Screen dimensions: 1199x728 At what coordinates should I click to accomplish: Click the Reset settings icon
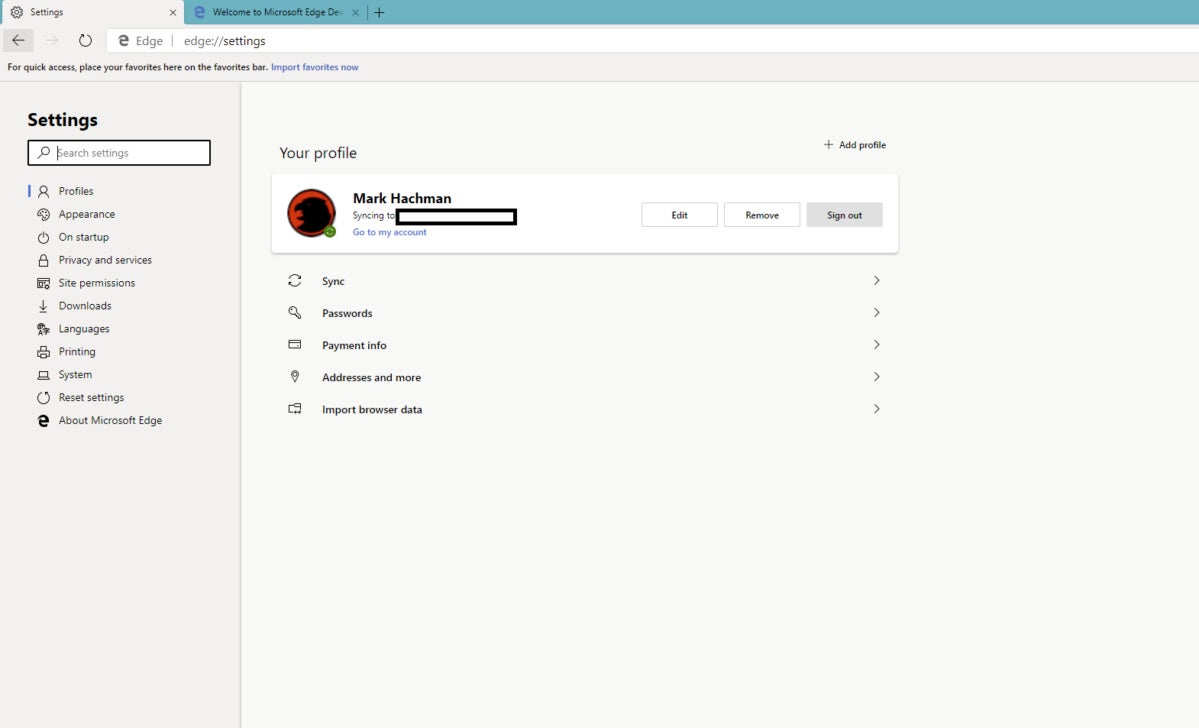pos(44,398)
